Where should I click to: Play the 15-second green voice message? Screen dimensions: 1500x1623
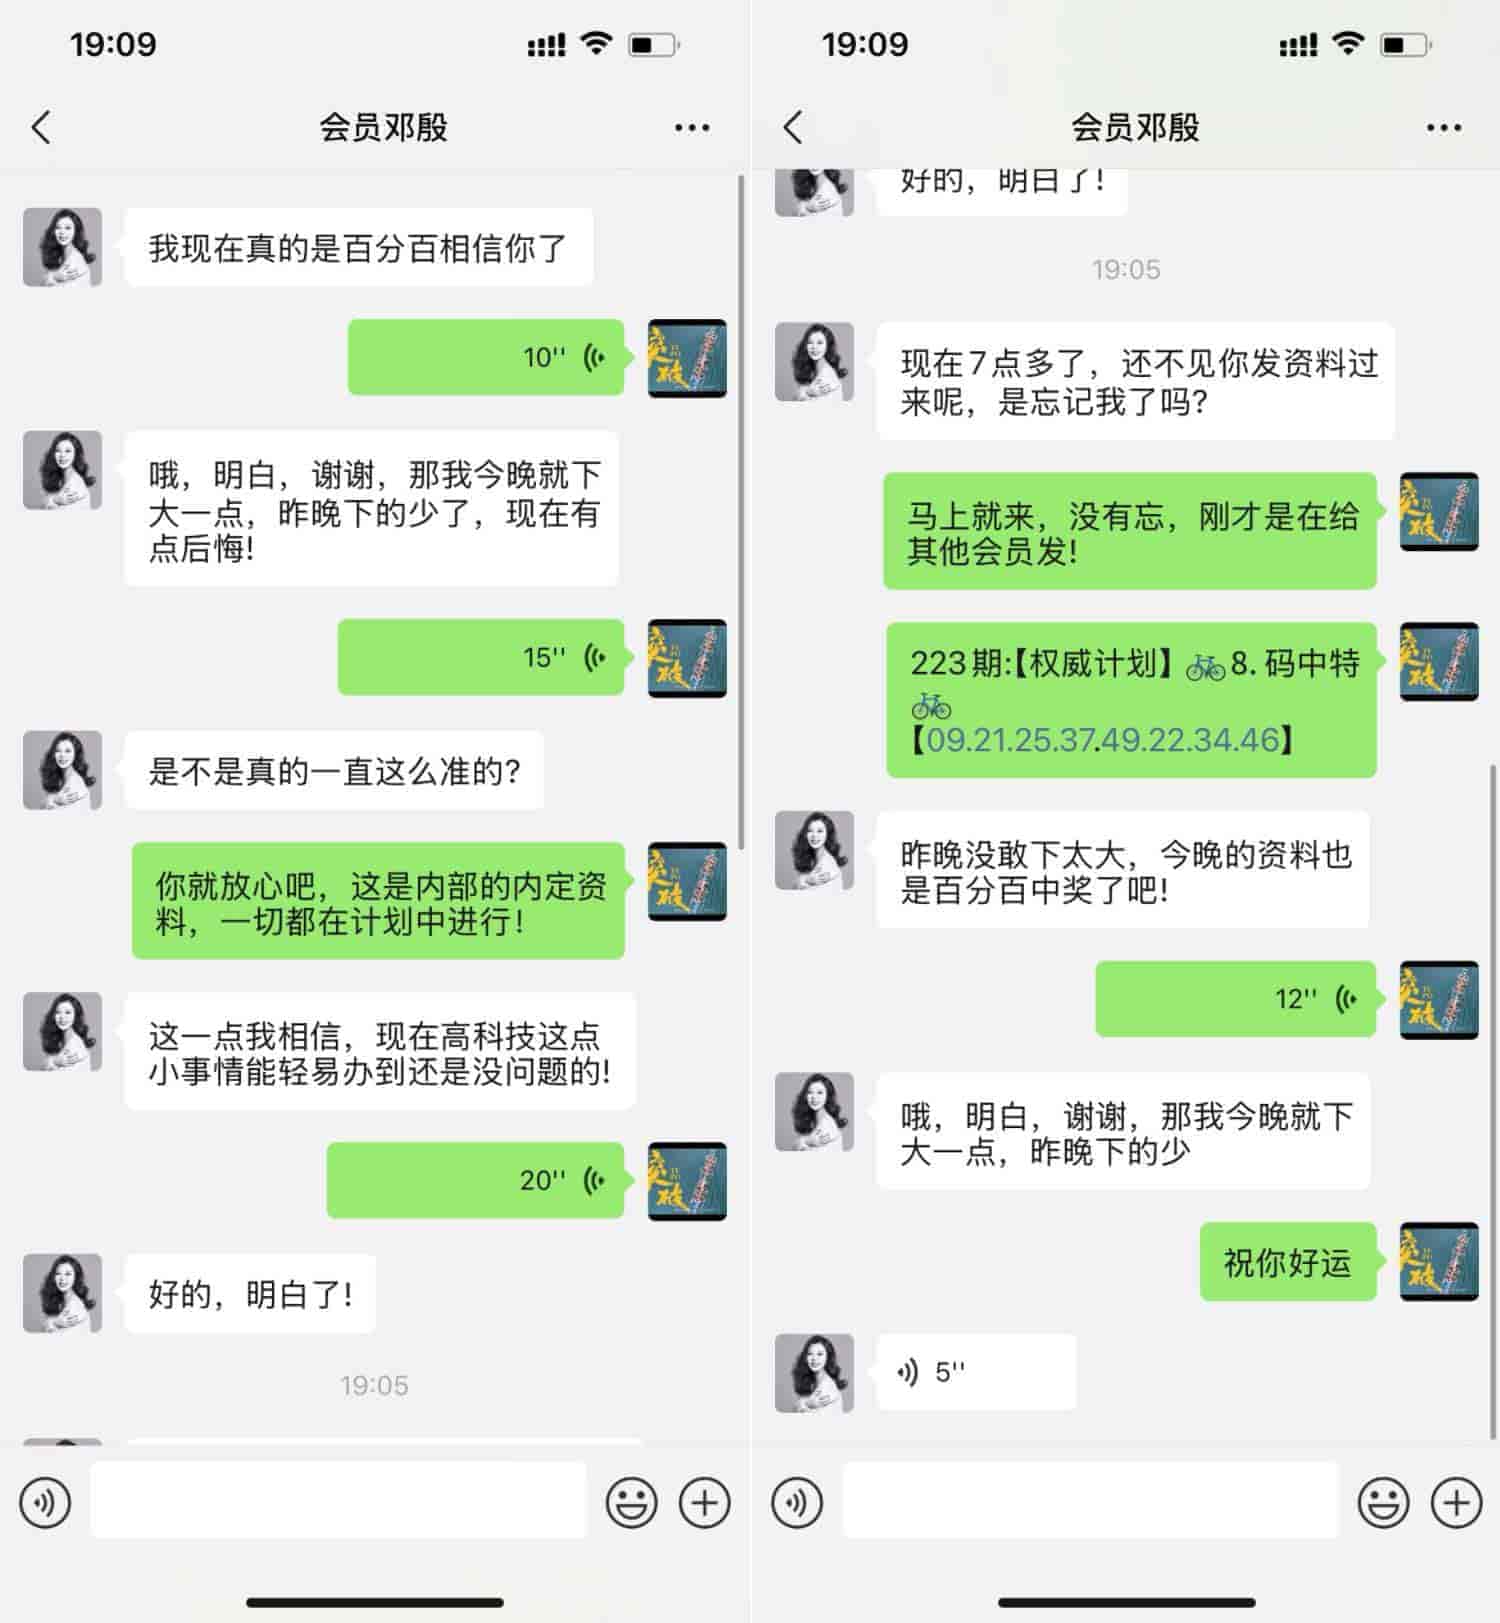coord(481,657)
